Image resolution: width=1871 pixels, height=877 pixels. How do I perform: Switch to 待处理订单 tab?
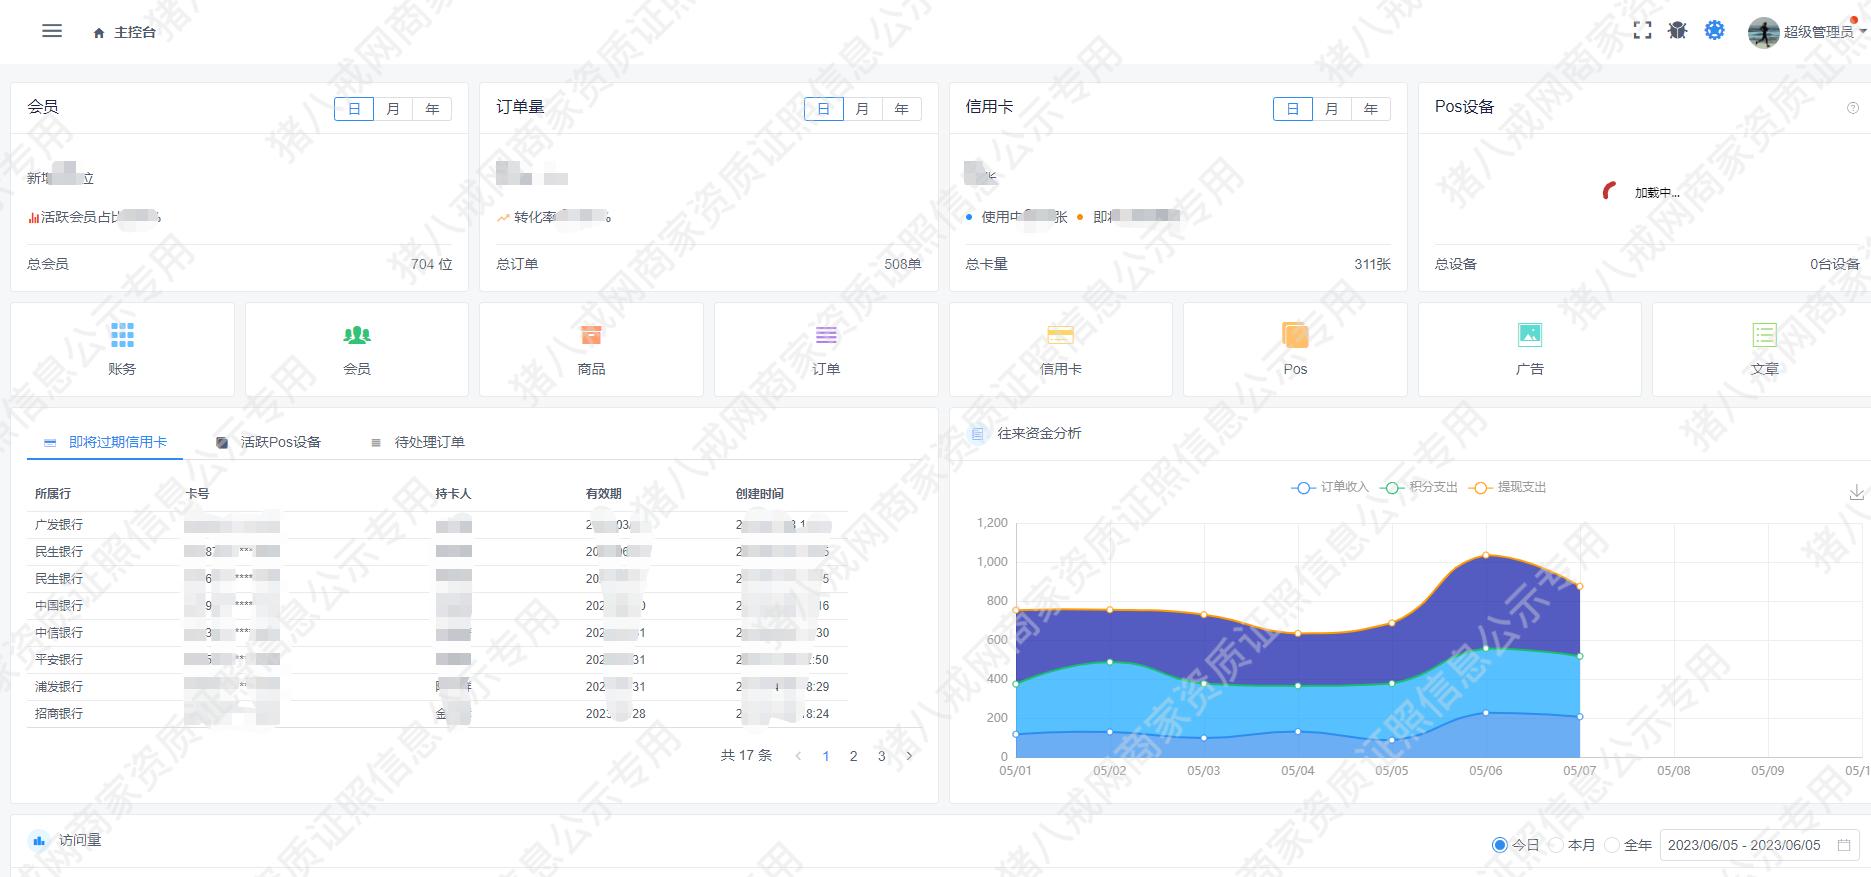418,442
